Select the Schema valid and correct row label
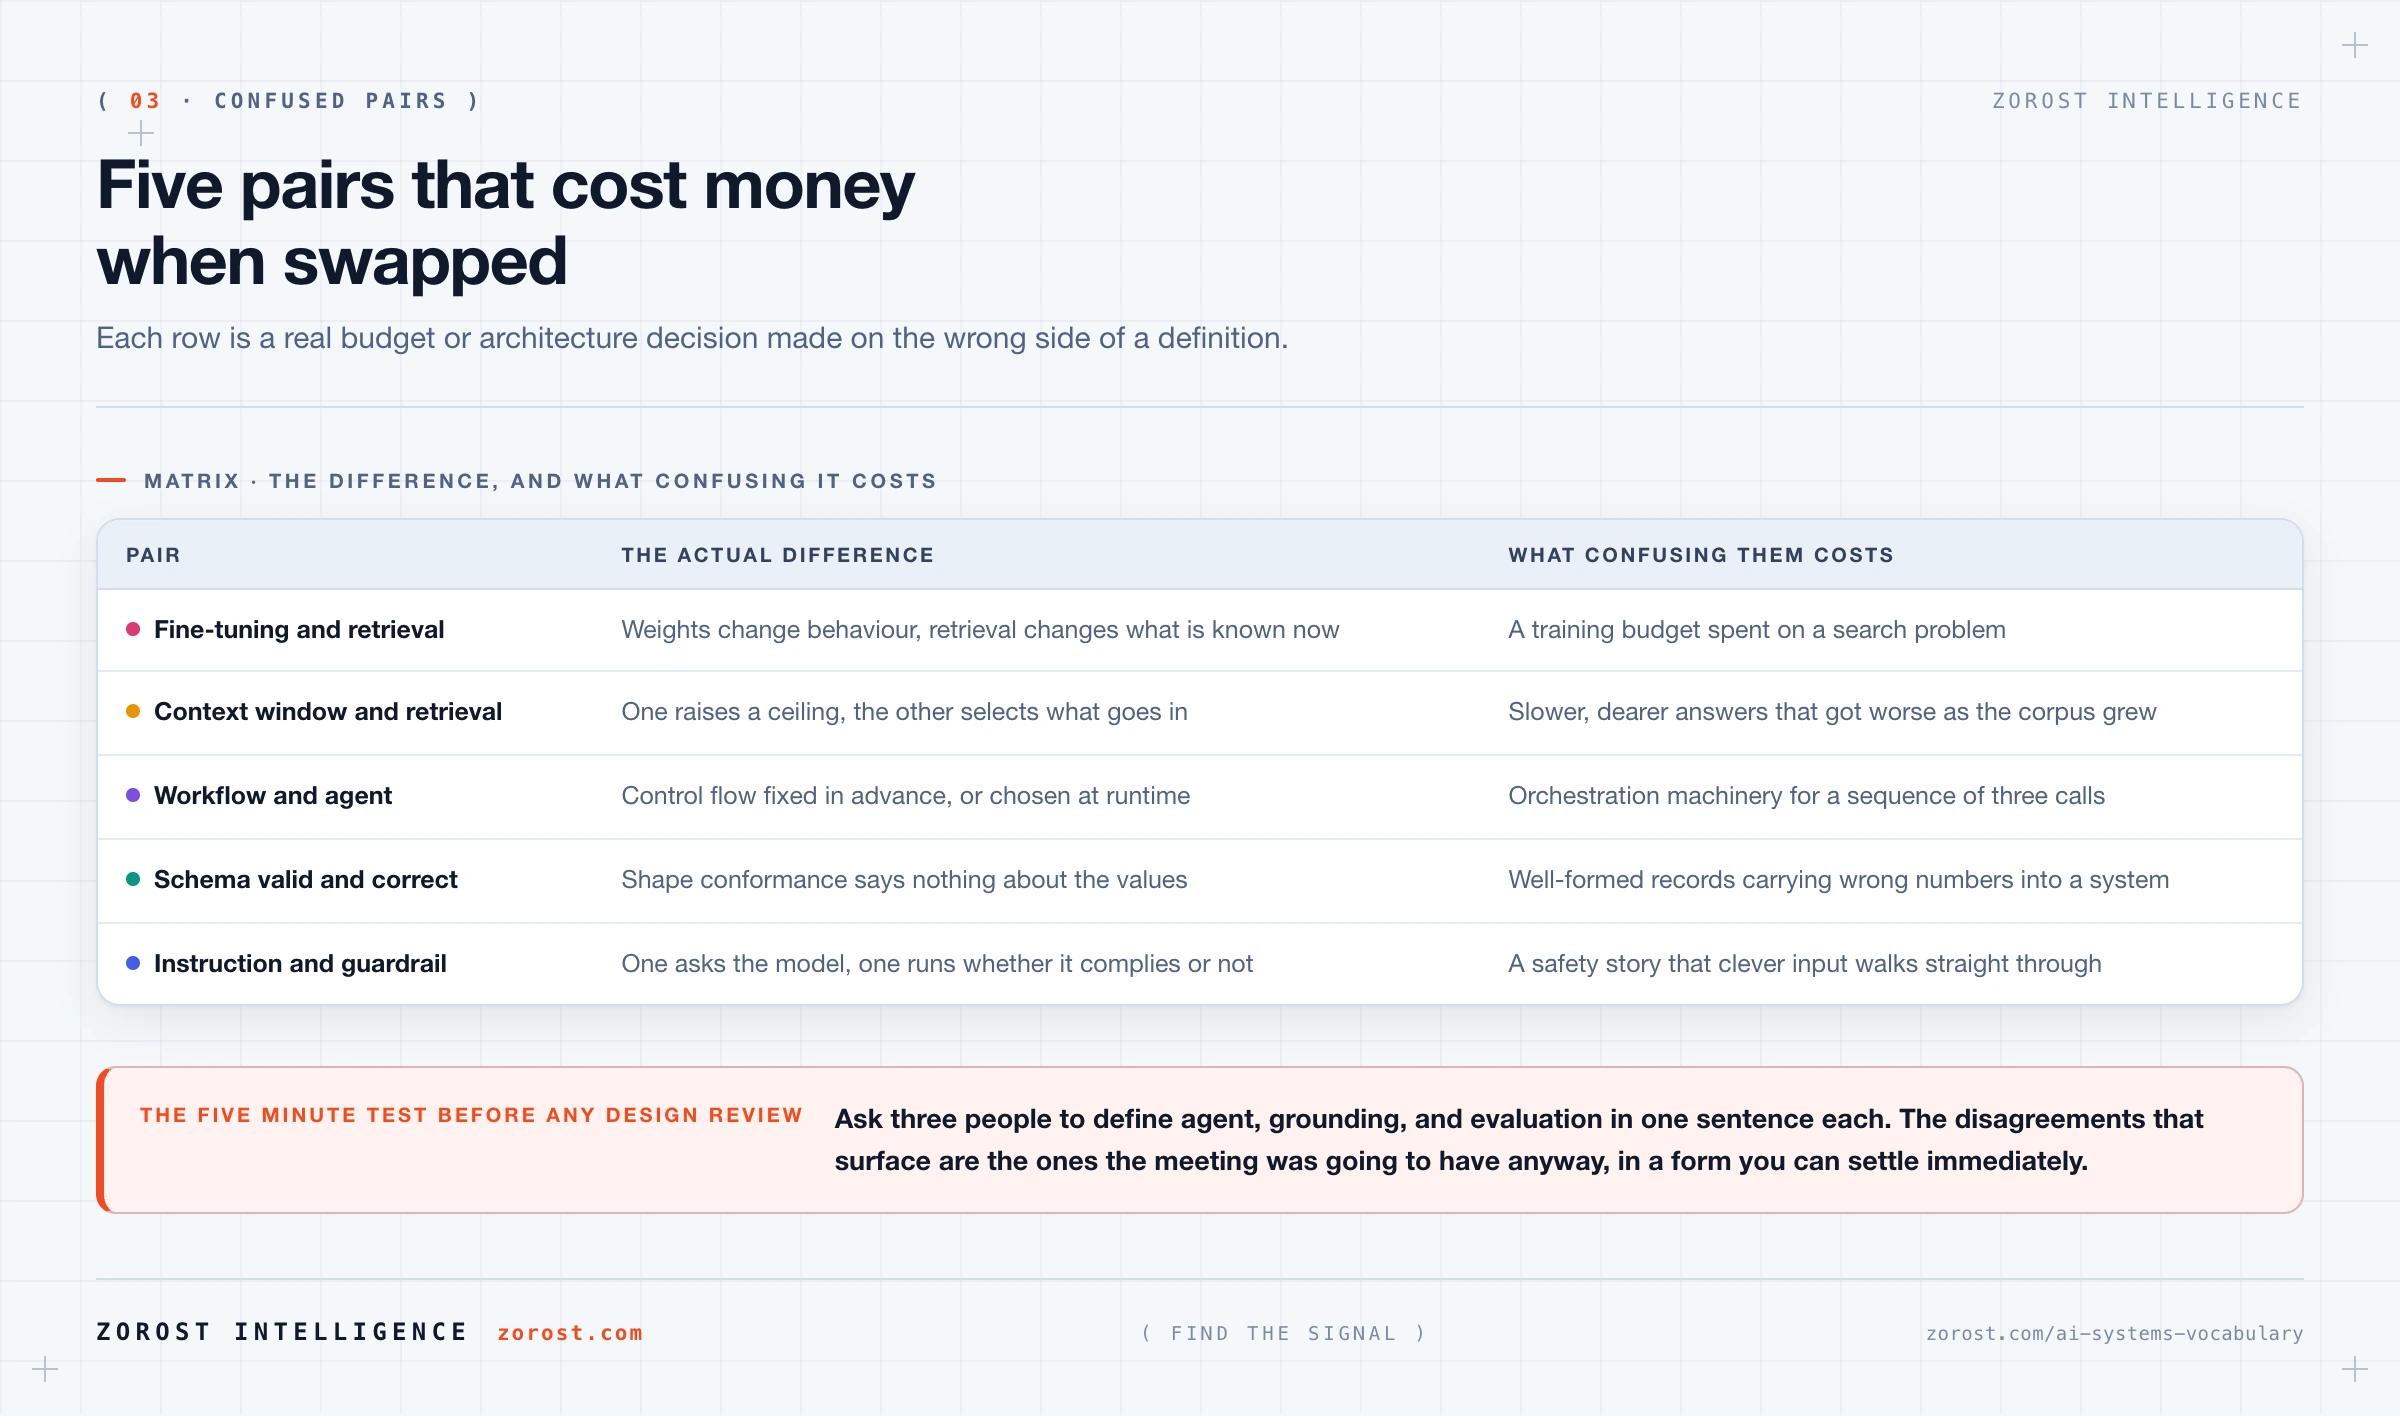The height and width of the screenshot is (1416, 2400). coord(305,879)
